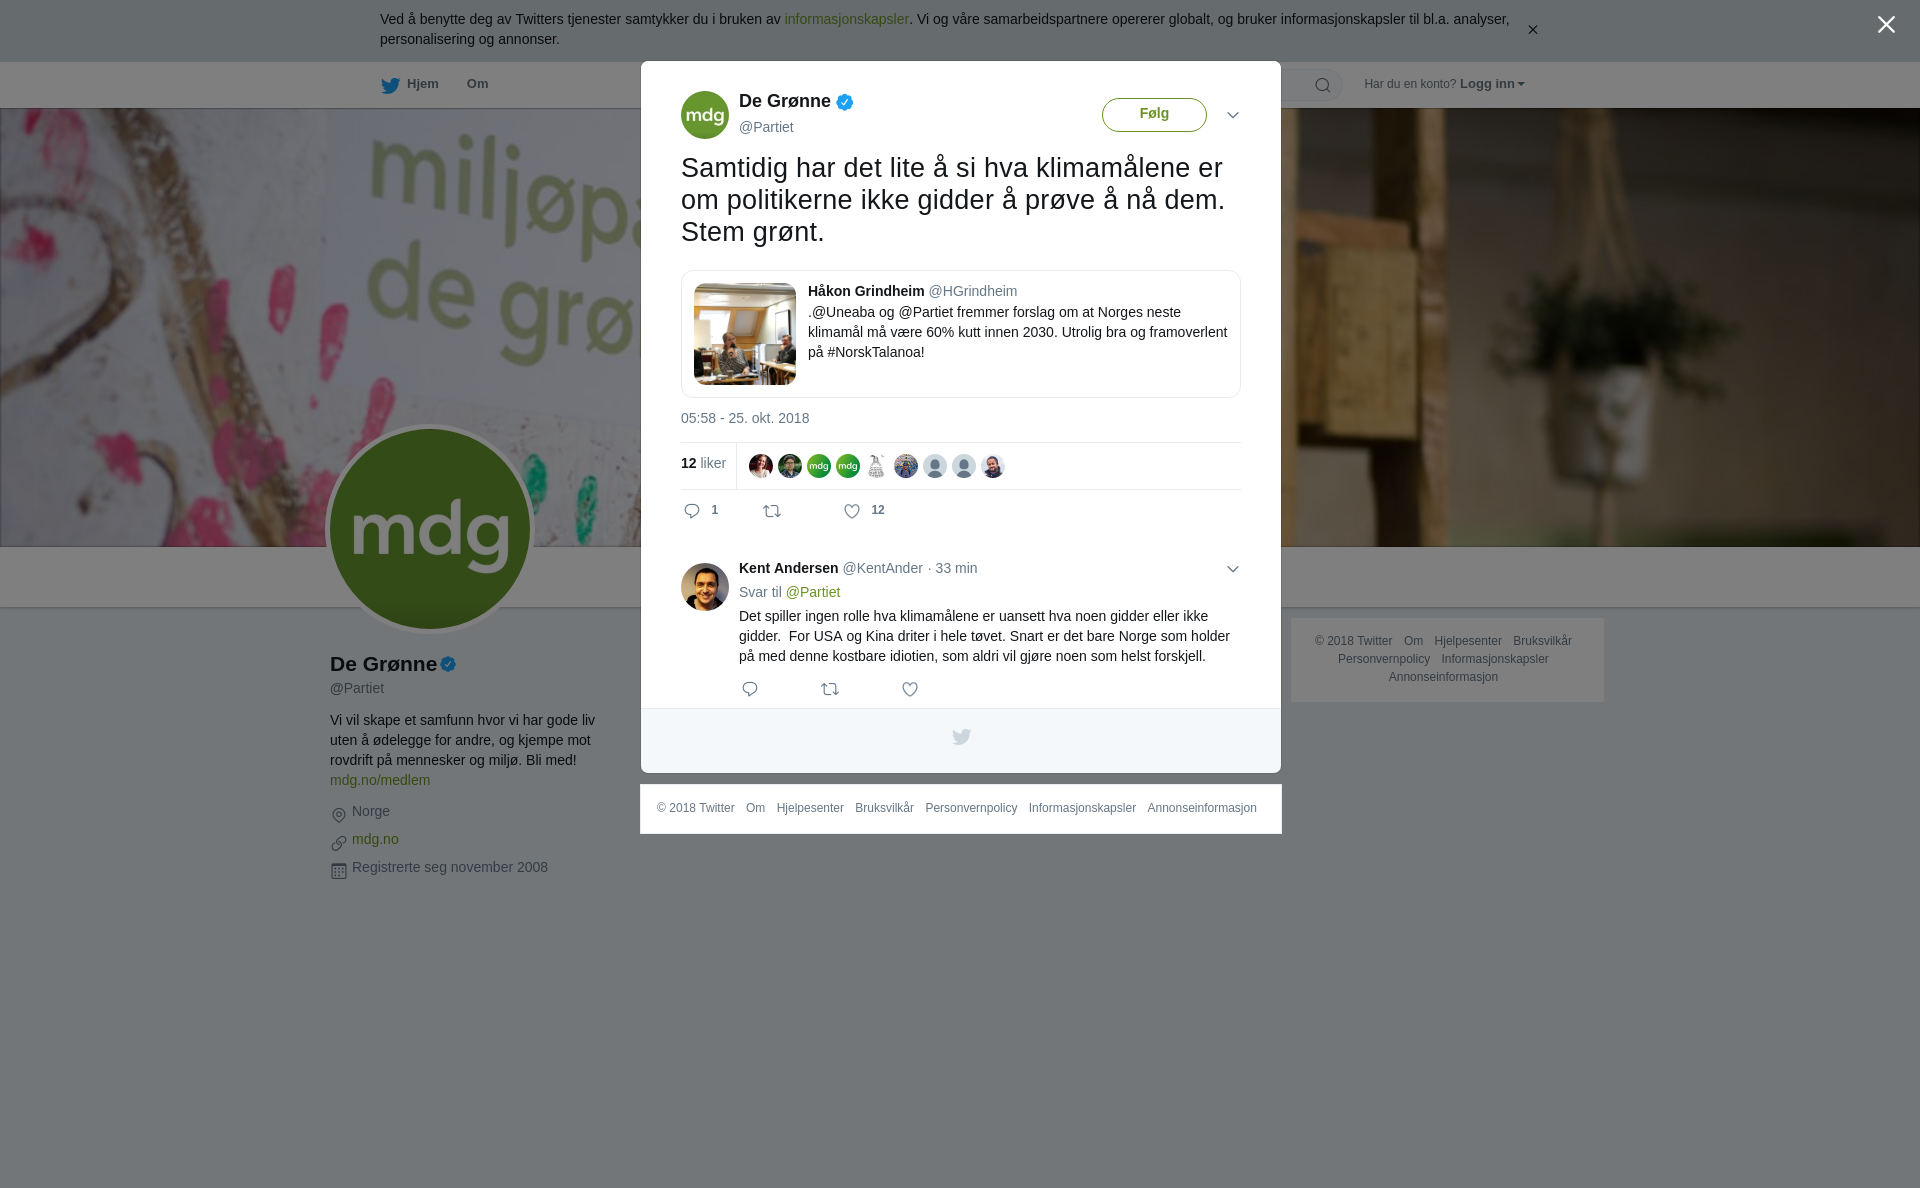Open the Logg inn dropdown

[1491, 84]
